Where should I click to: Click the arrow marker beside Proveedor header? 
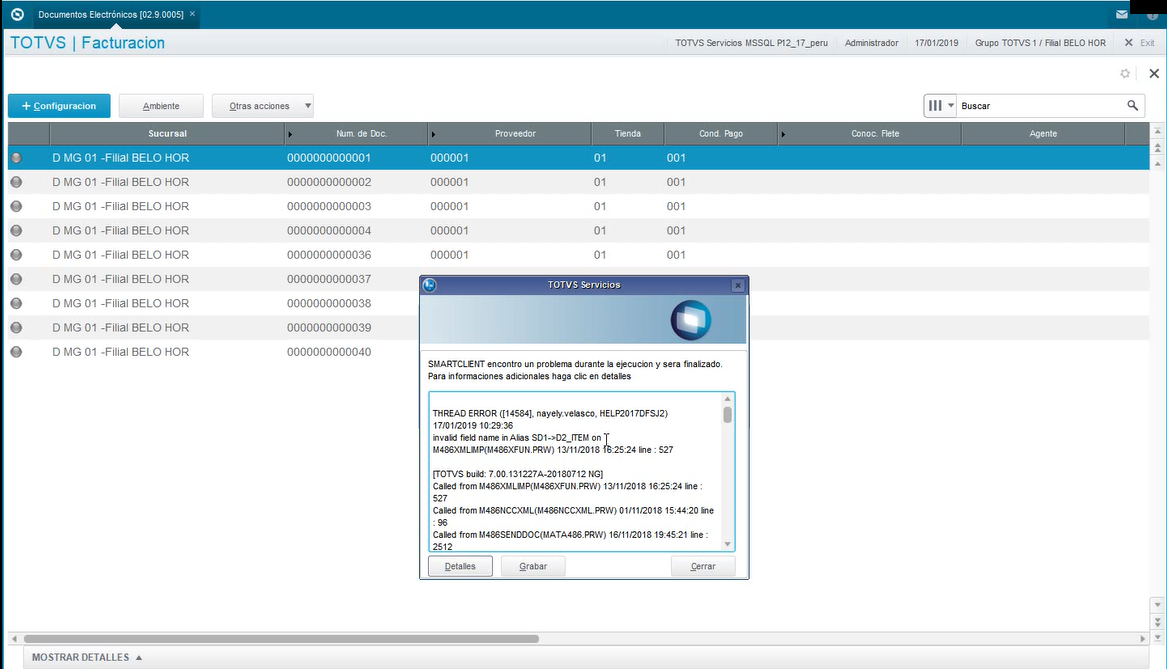click(x=433, y=135)
